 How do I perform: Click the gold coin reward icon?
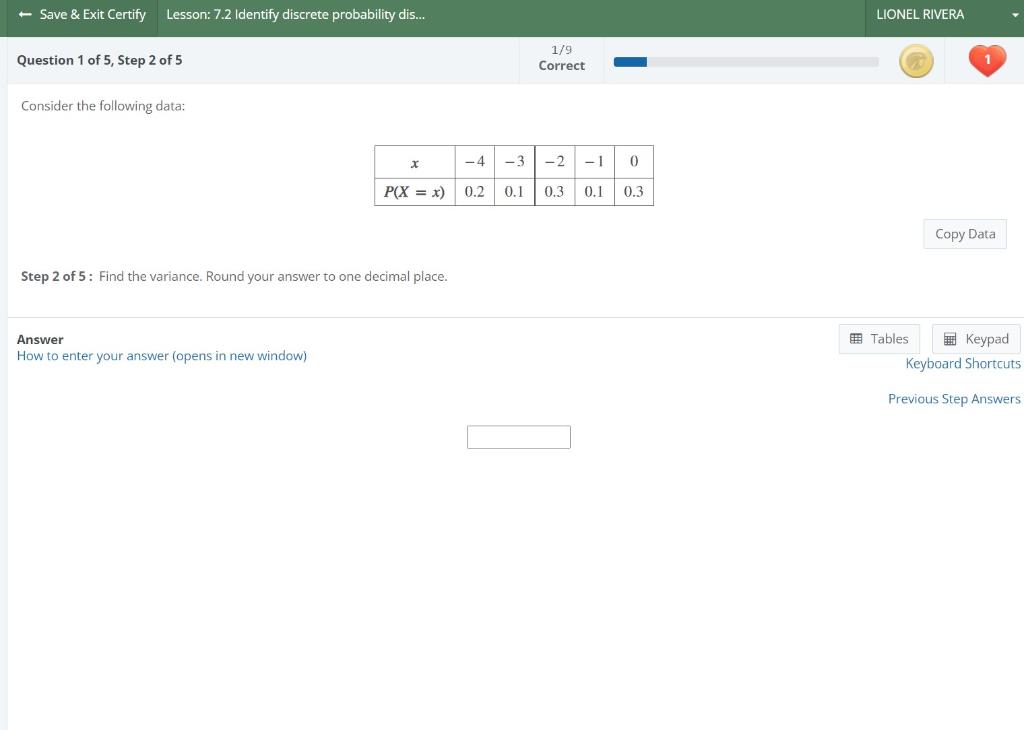tap(916, 60)
